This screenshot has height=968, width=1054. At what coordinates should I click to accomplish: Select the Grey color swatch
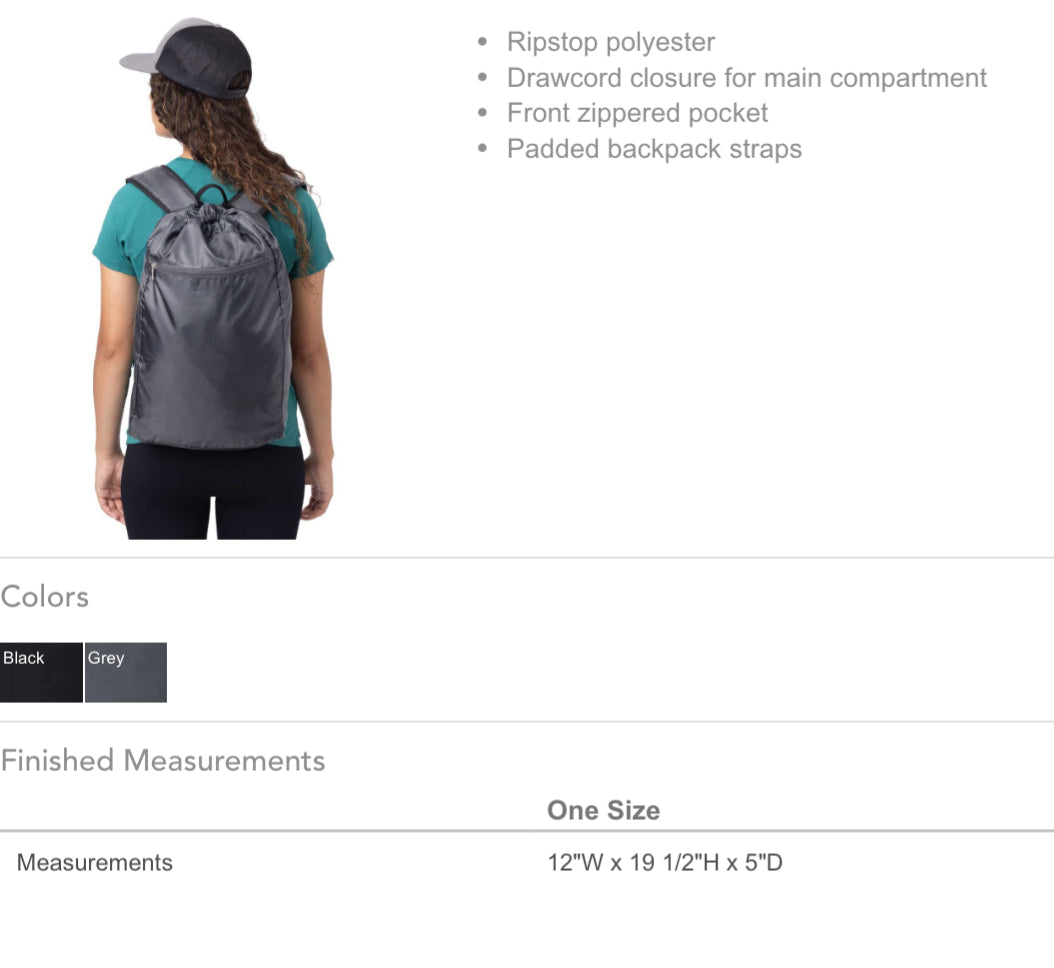[126, 672]
